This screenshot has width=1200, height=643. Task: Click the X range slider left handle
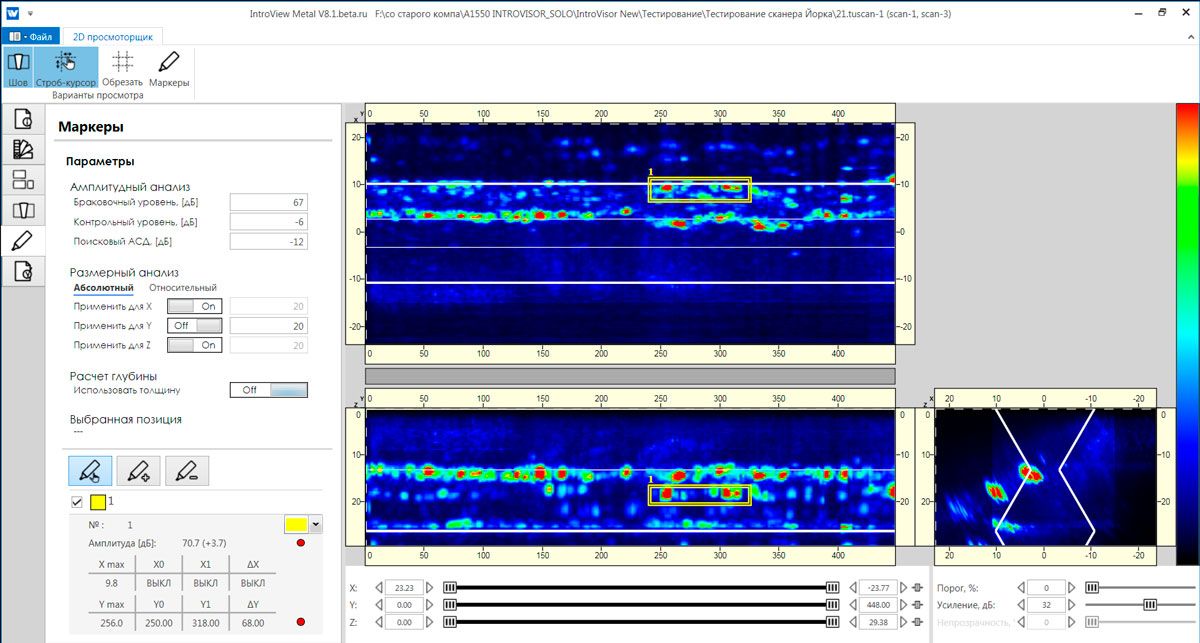(450, 588)
